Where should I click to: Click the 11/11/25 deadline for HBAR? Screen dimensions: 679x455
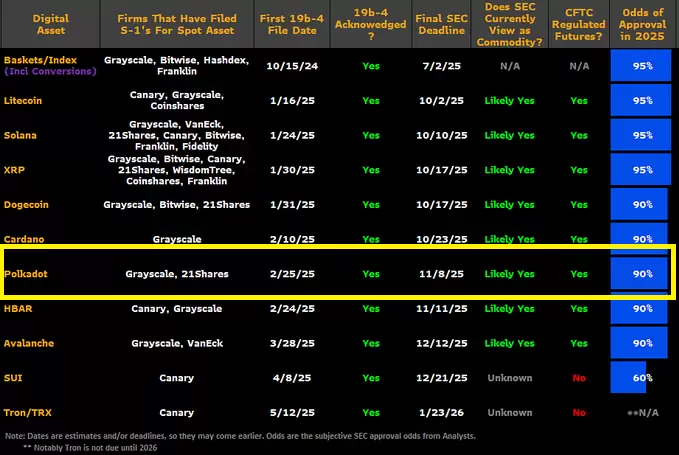[x=442, y=308]
